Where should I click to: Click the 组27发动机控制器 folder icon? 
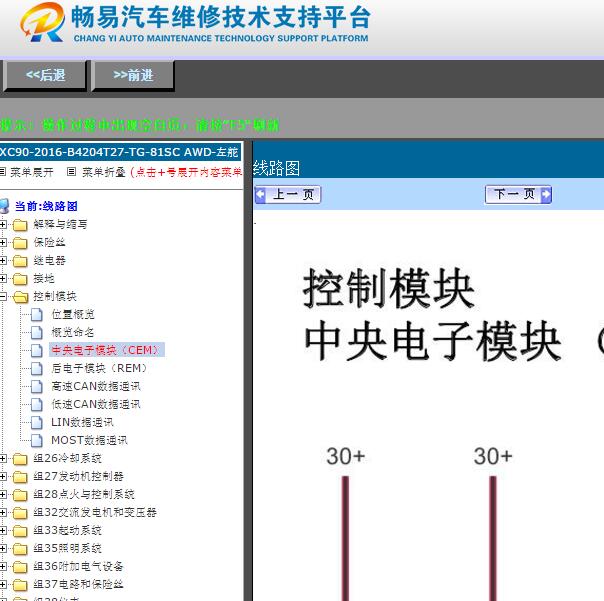point(20,477)
